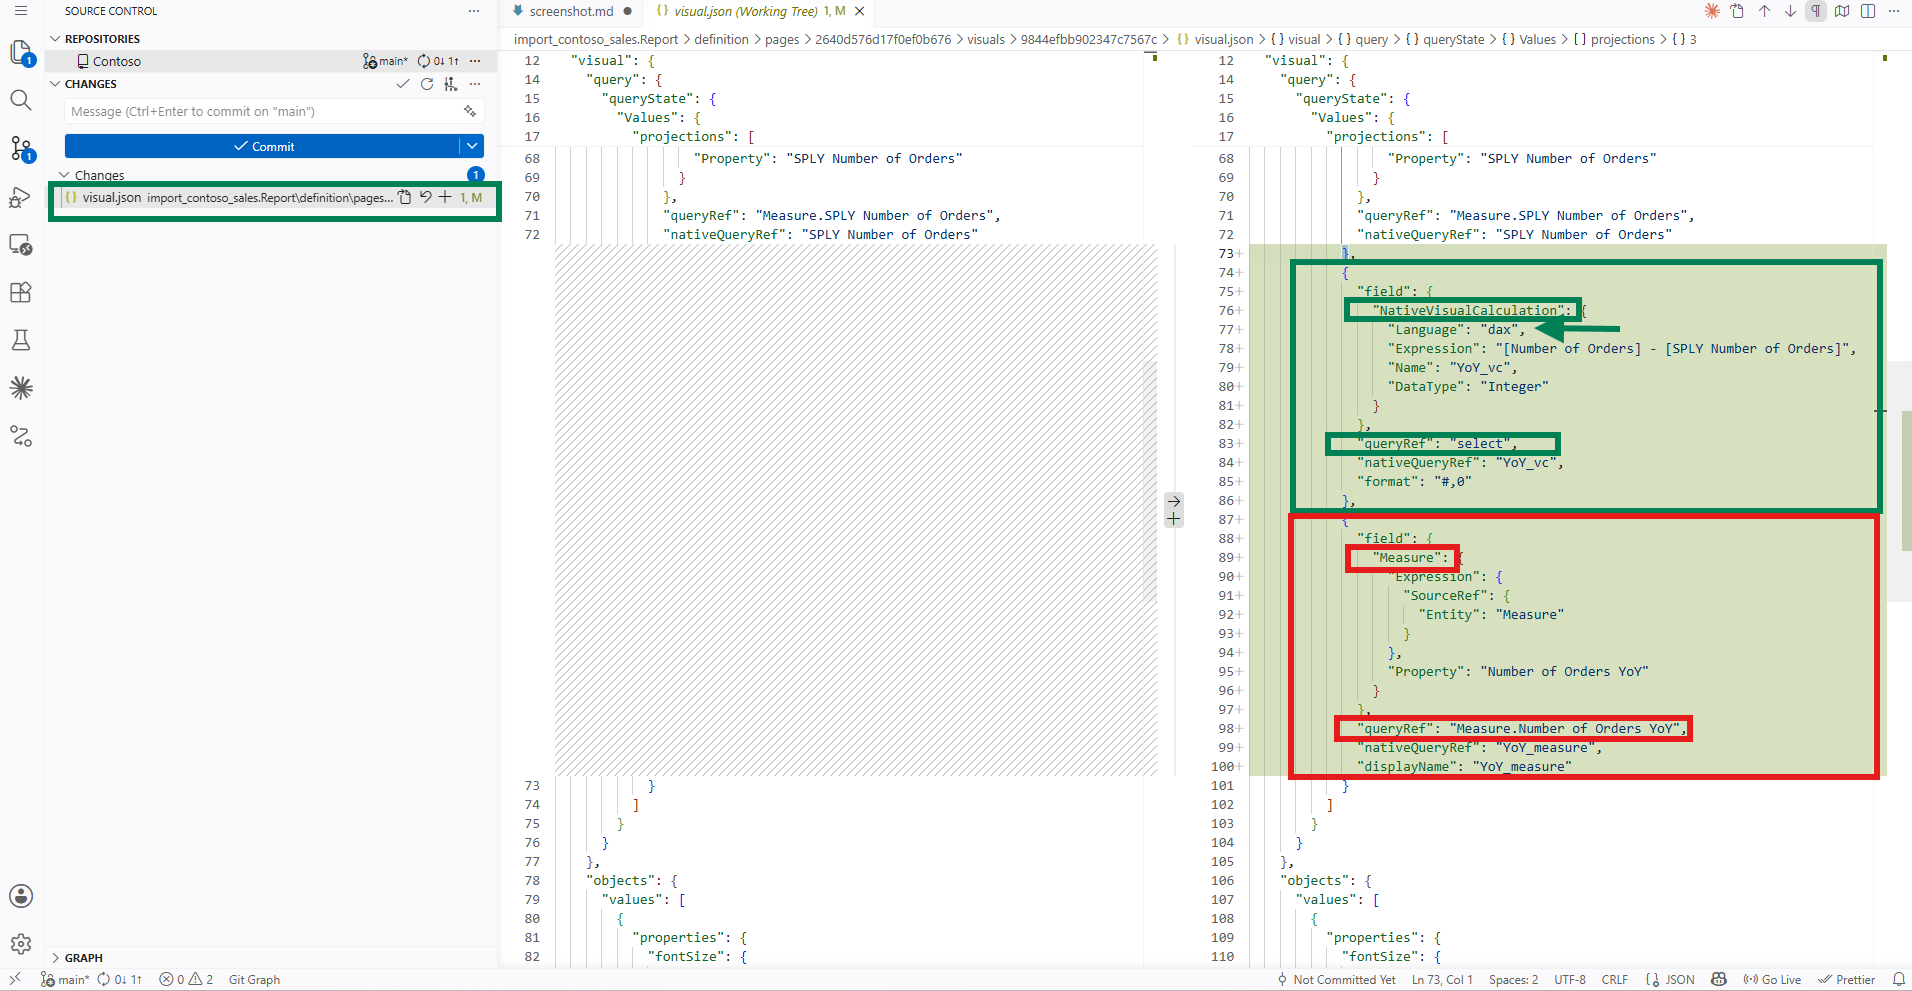Viewport: 1912px width, 991px height.
Task: Collapse the CHANGES section
Action: coord(55,84)
